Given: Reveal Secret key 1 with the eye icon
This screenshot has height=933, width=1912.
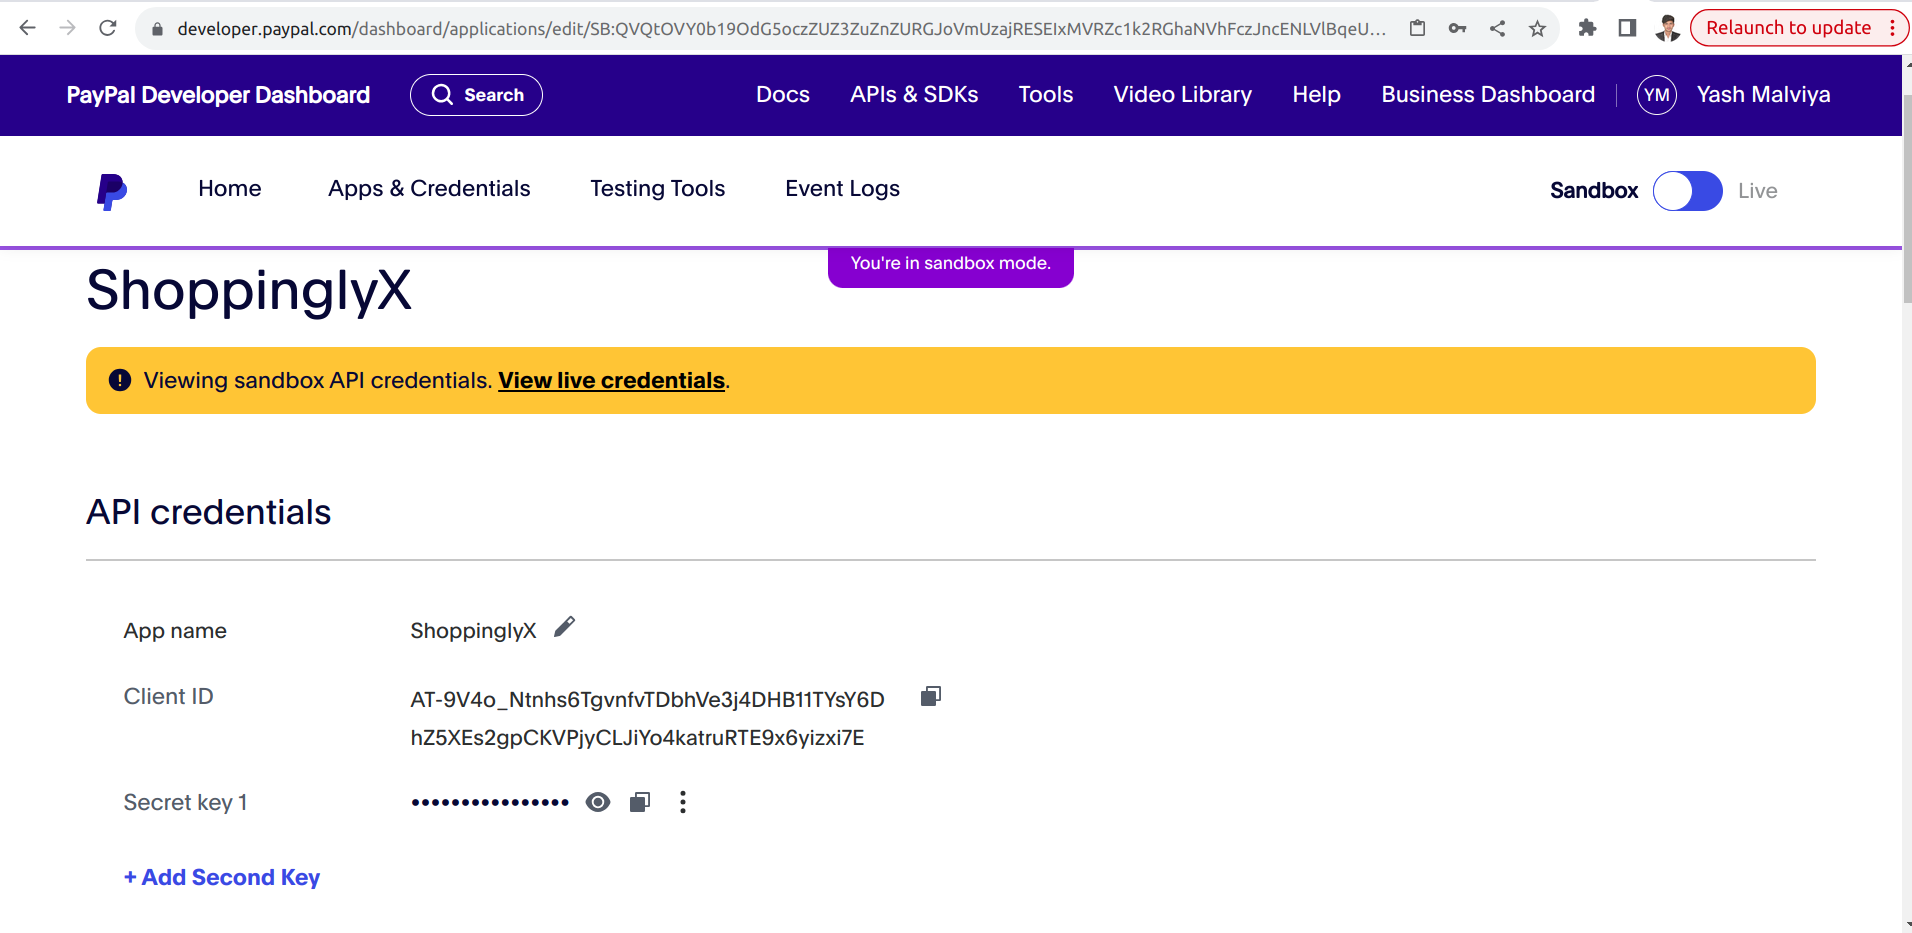Looking at the screenshot, I should pos(597,801).
